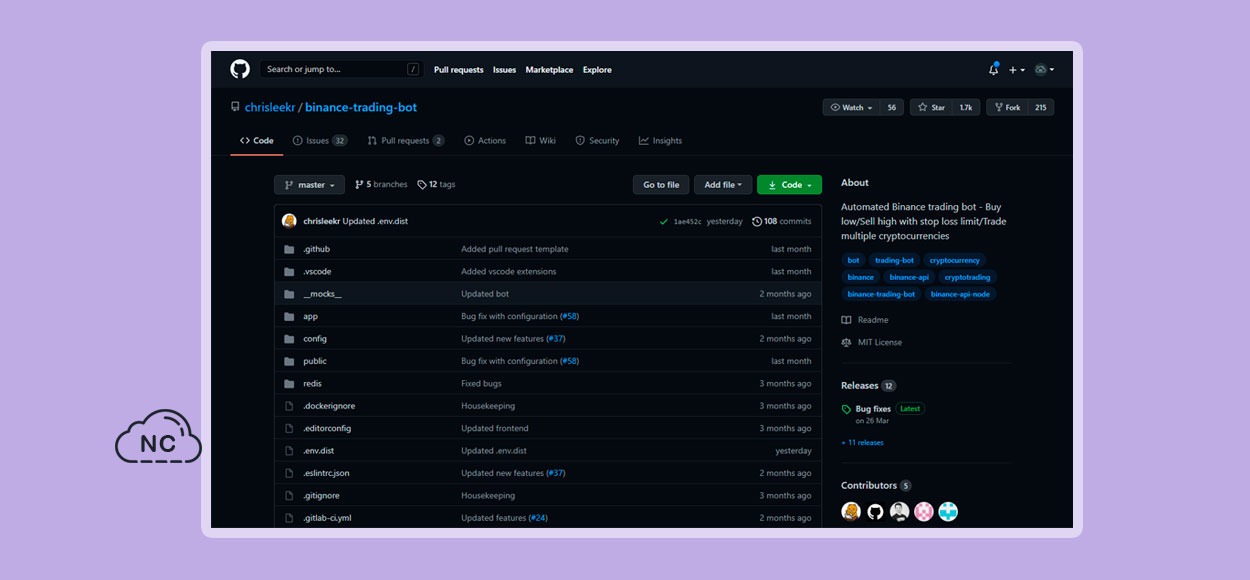Screen dimensions: 1250x580
Task: Focus the Search or jump to field
Action: (x=340, y=69)
